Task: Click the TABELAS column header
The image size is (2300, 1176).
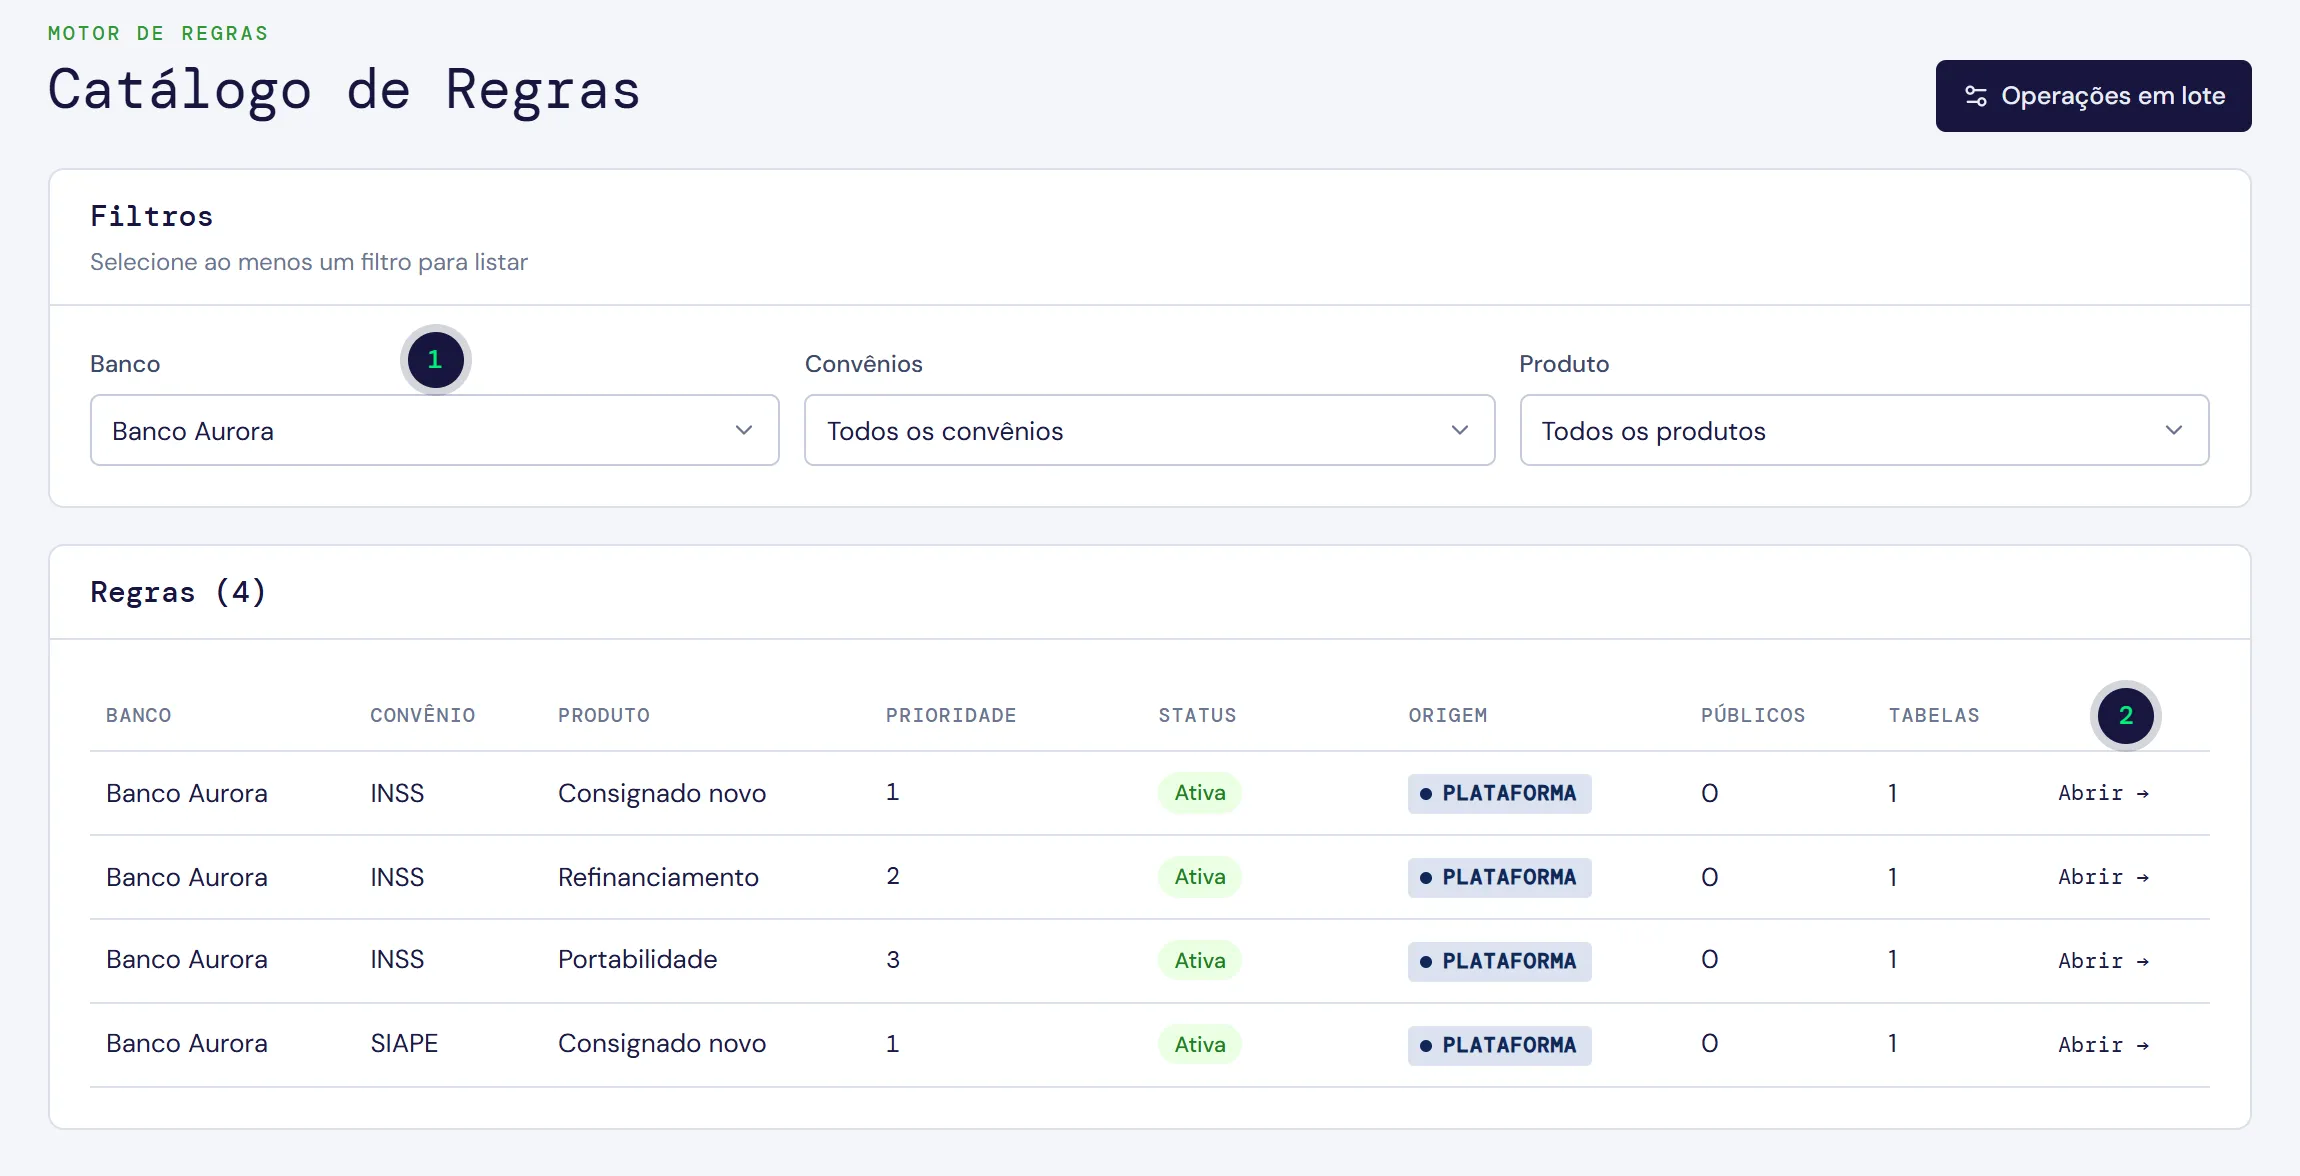Action: tap(1934, 715)
